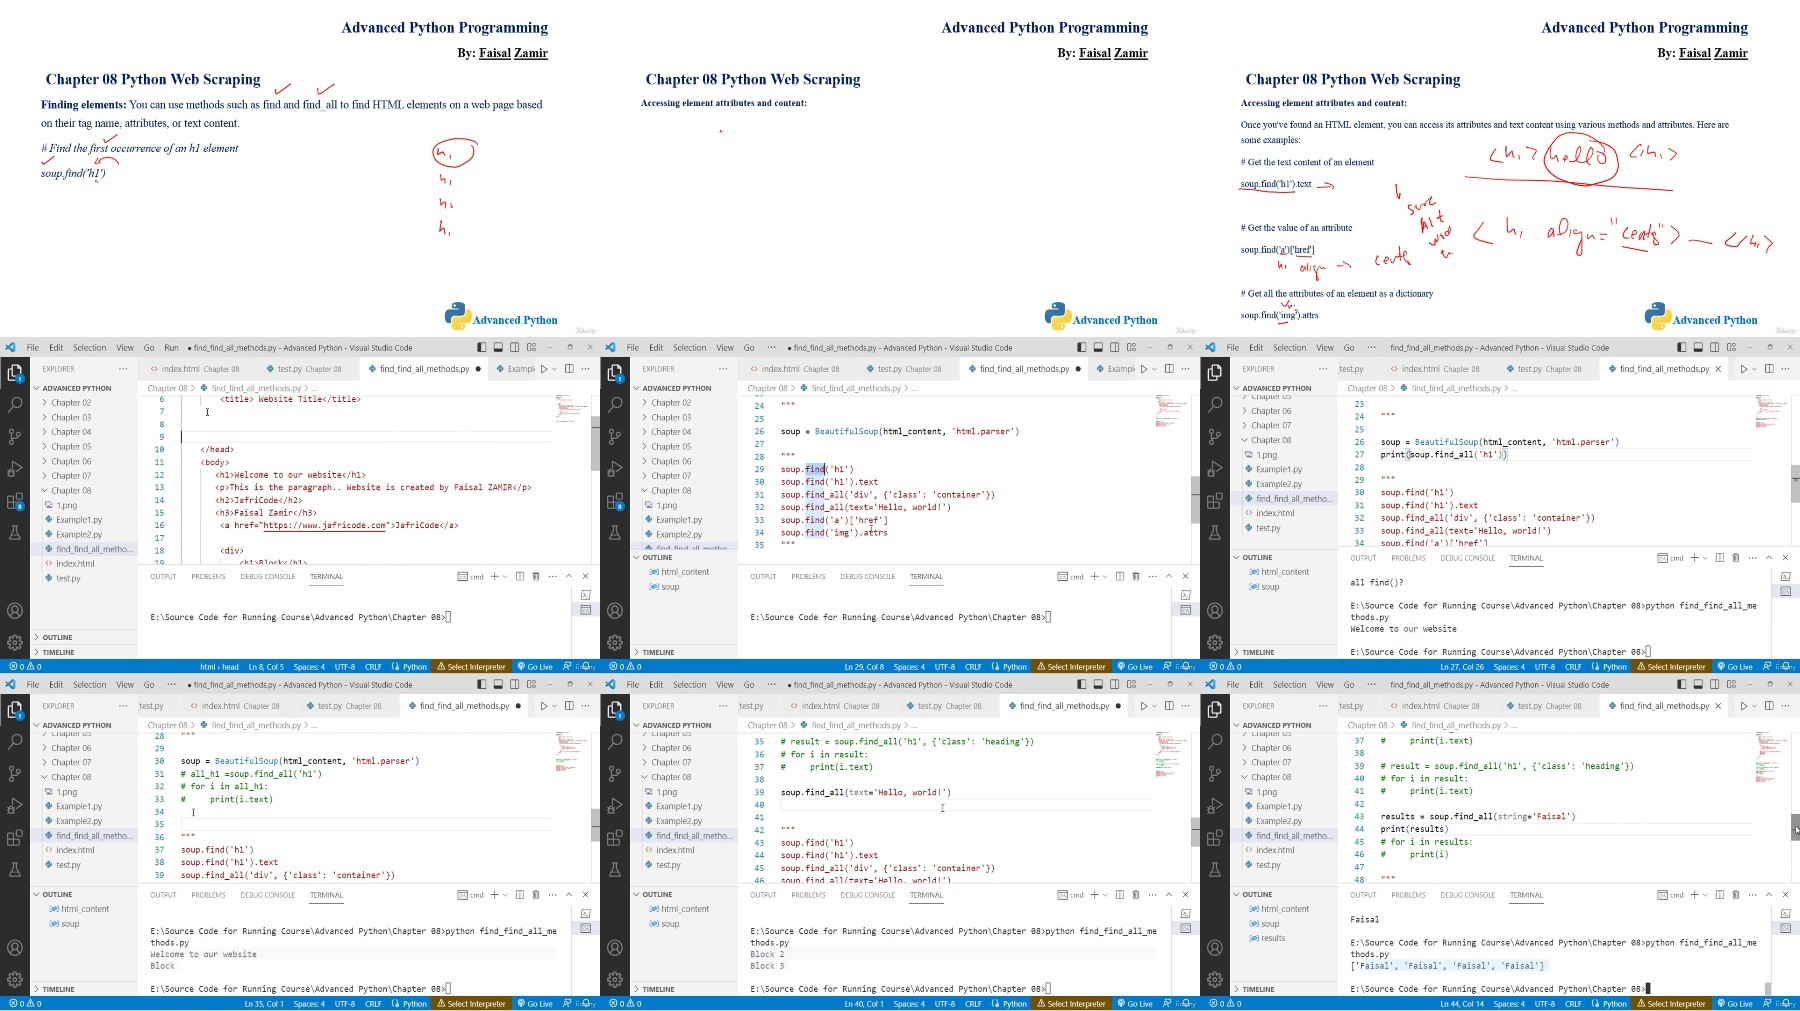
Task: Click the UTF-8 encoding in the Ln 40, Col 1 window
Action: 944,1004
